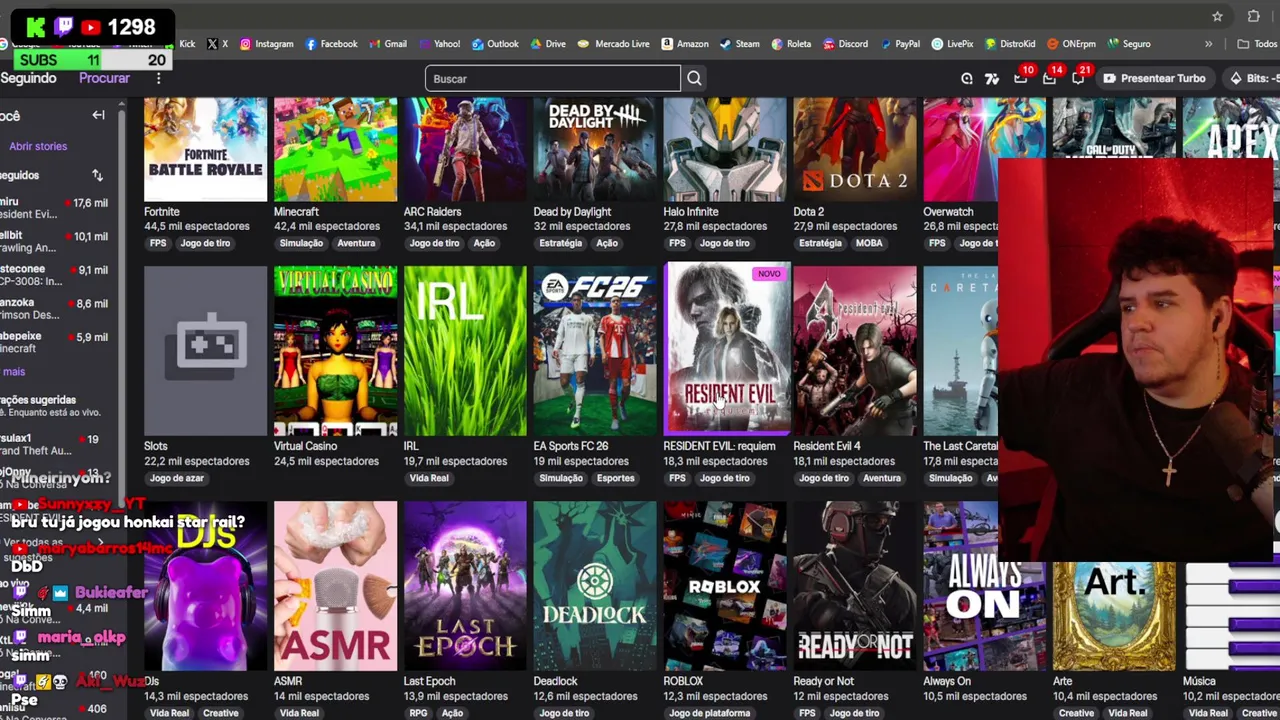This screenshot has height=720, width=1280.
Task: Switch to the Procurar tab
Action: 104,78
